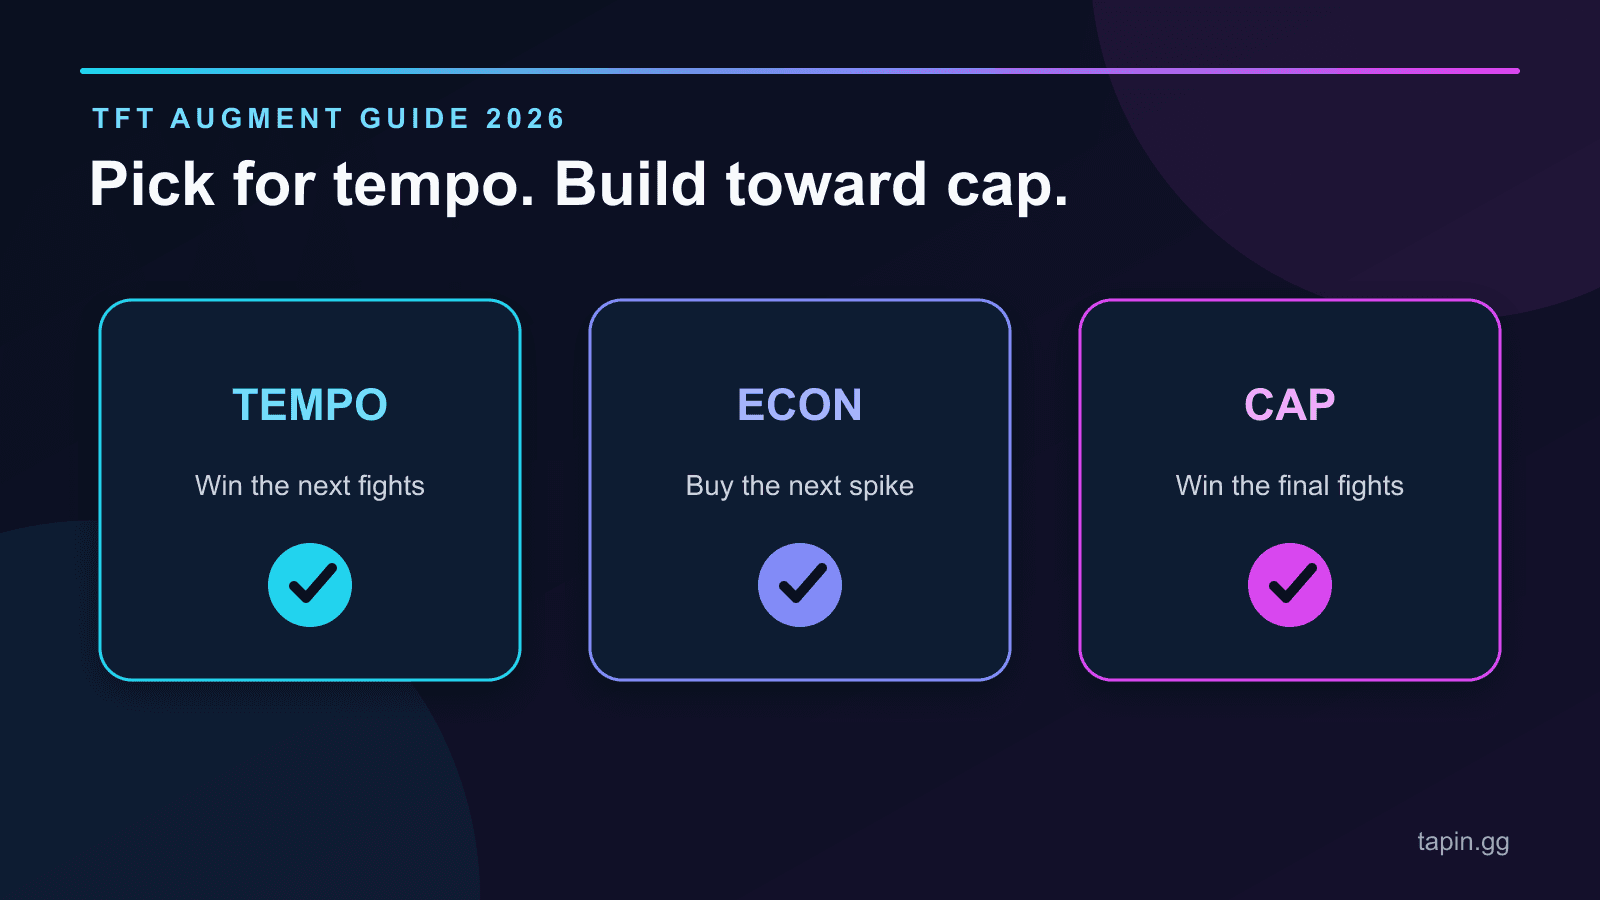Screen dimensions: 1600x900
Task: Click 'AUGMENT' in the top label
Action: [x=257, y=119]
